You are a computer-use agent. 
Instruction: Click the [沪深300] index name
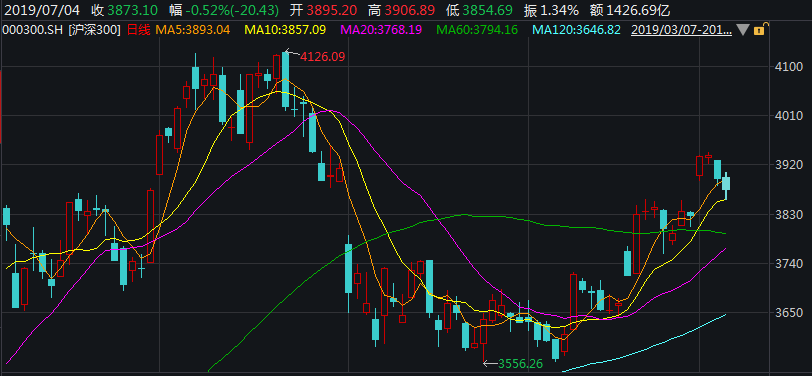94,30
